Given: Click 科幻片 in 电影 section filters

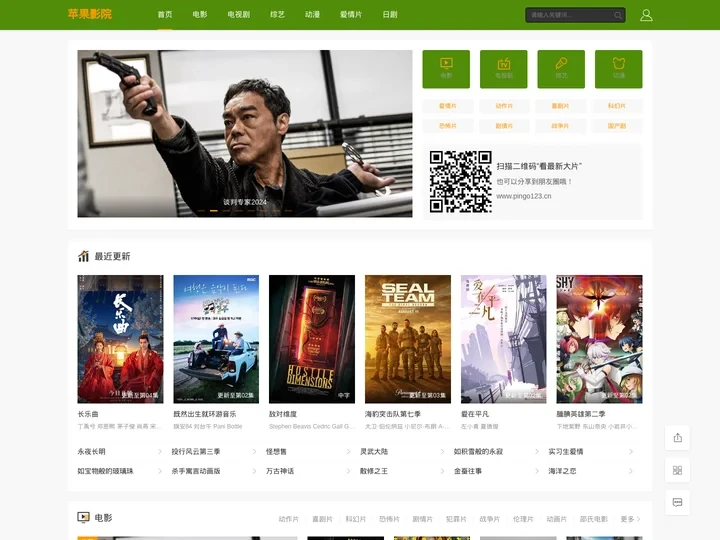Looking at the screenshot, I should pyautogui.click(x=355, y=519).
